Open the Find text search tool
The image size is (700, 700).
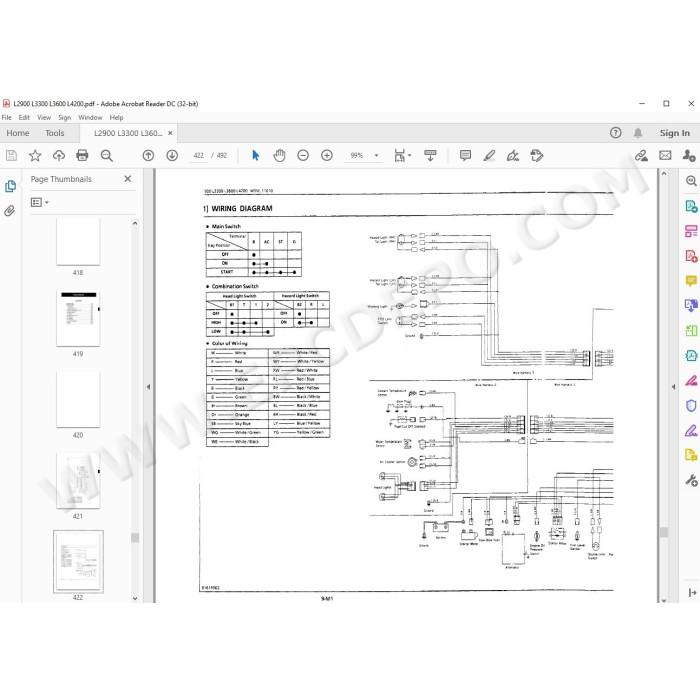[x=106, y=155]
